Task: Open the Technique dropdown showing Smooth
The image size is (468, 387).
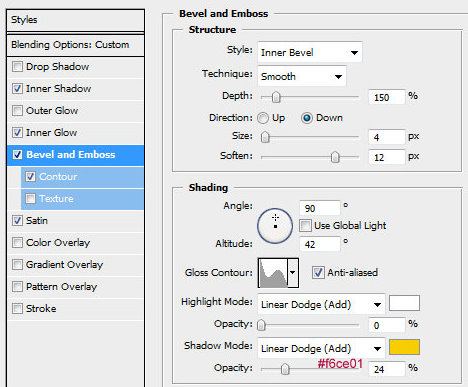Action: pyautogui.click(x=302, y=76)
